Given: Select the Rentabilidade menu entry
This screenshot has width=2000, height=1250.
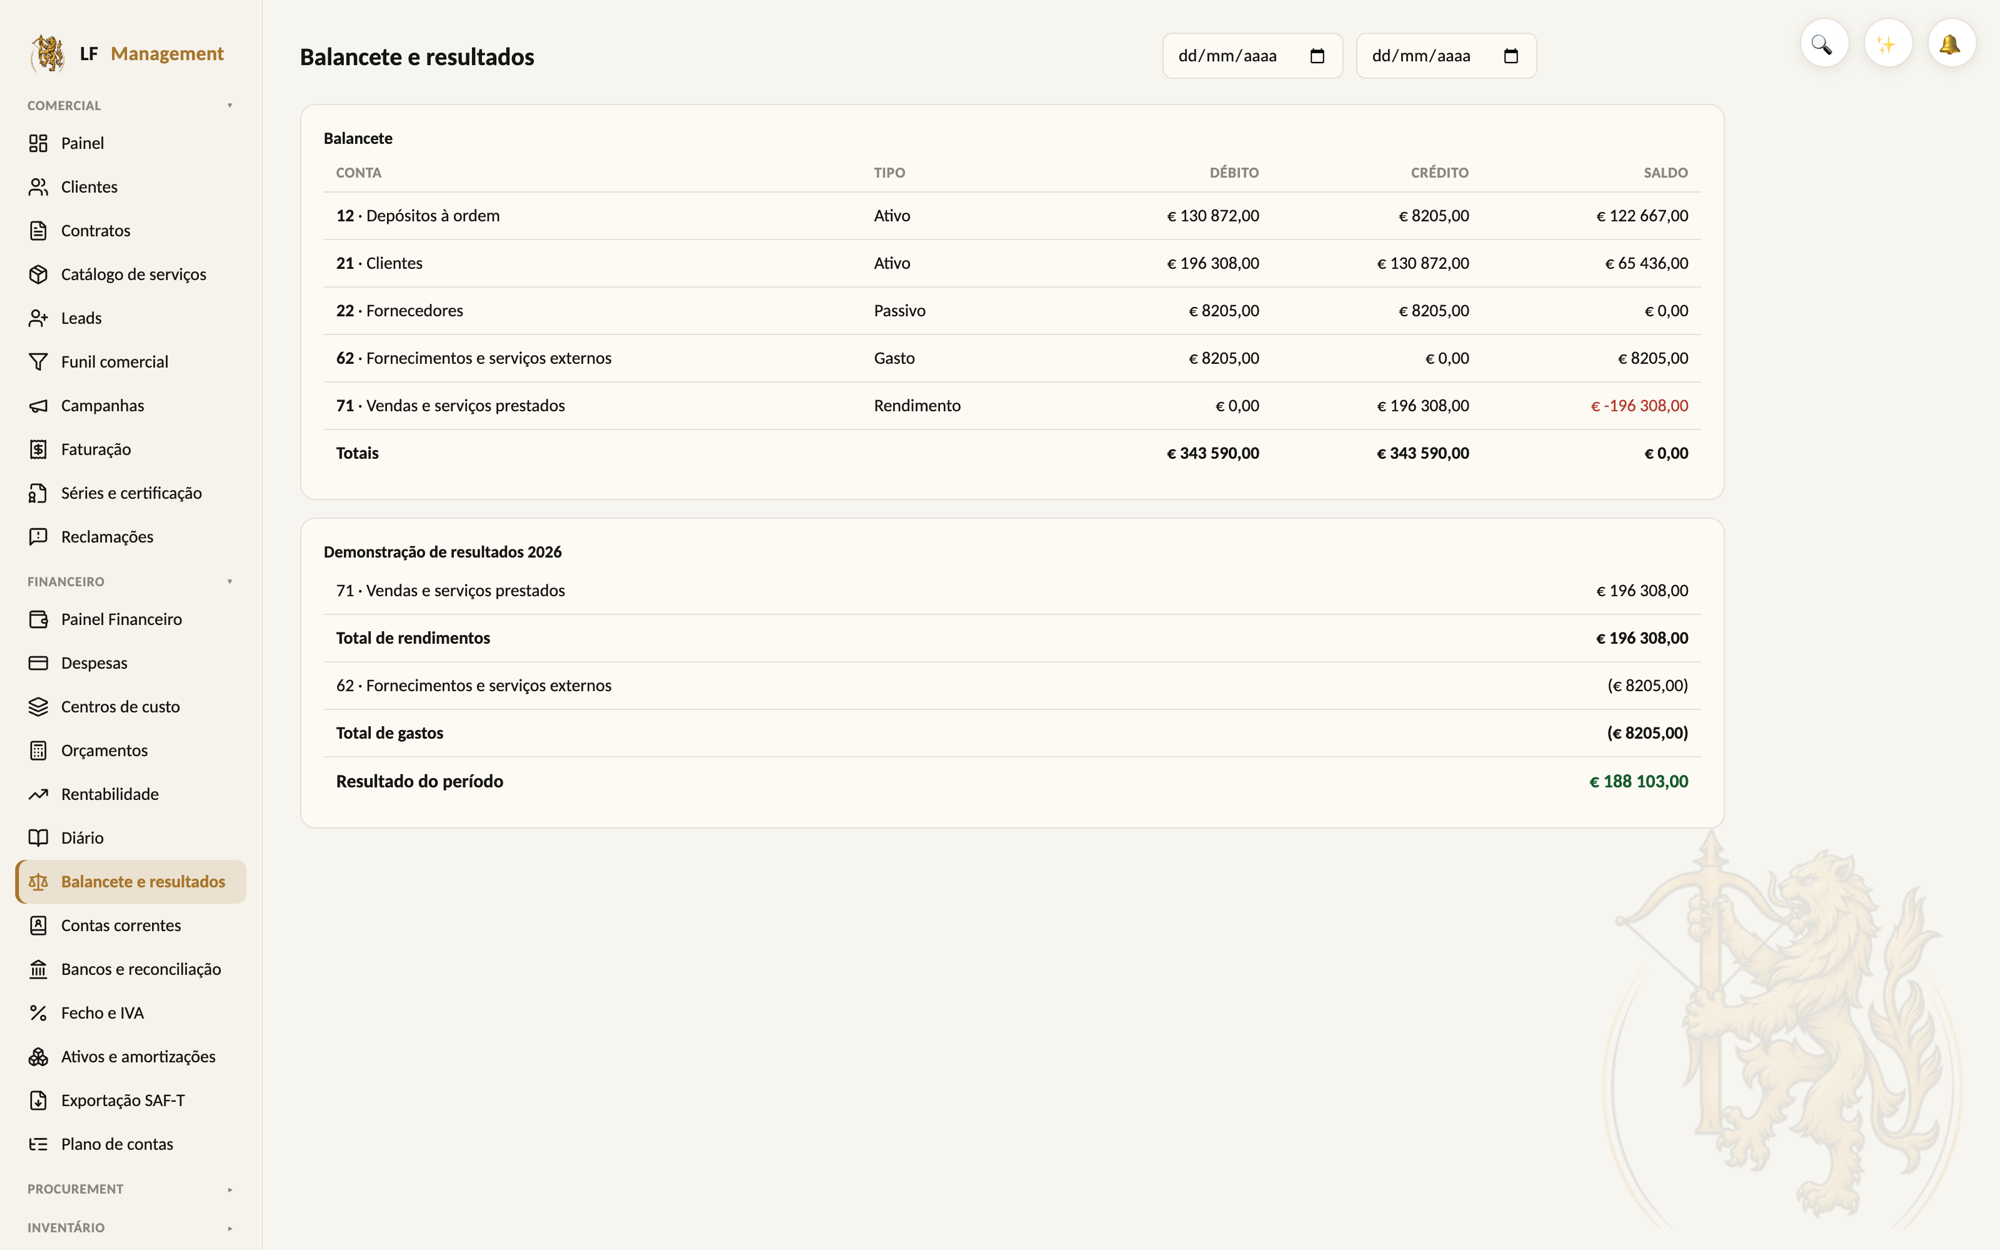Looking at the screenshot, I should [131, 794].
